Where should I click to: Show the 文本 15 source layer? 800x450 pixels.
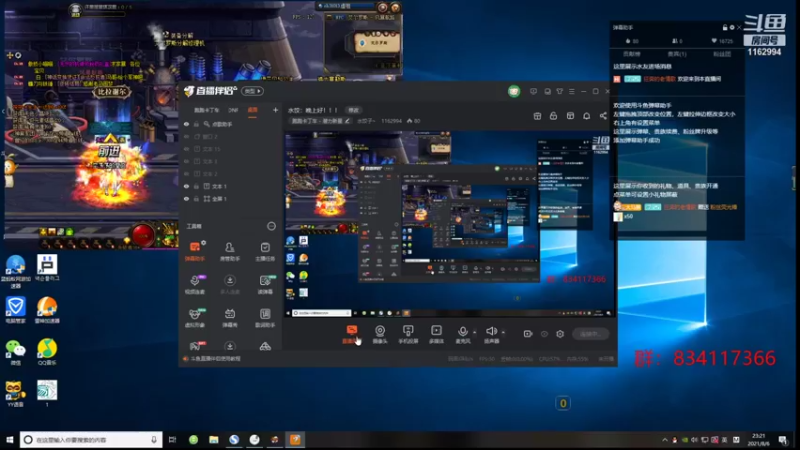click(186, 149)
